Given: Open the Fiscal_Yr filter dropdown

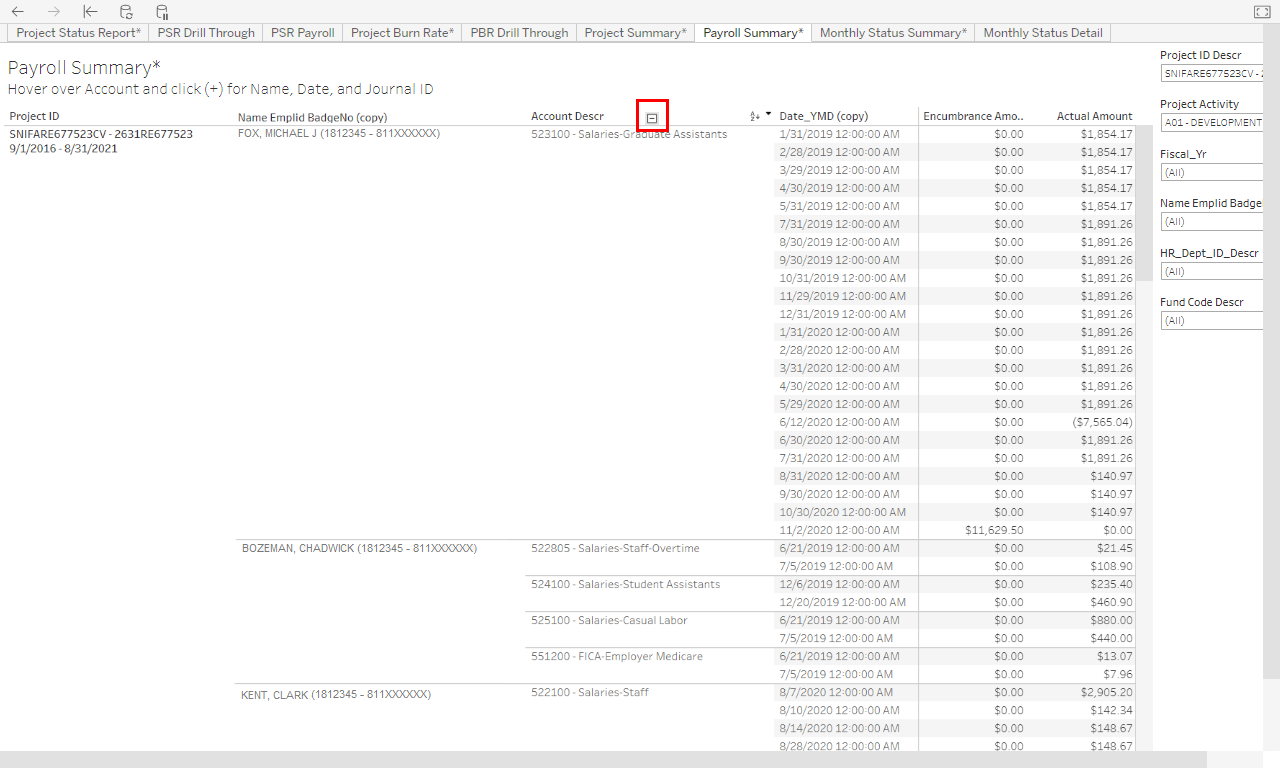Looking at the screenshot, I should tap(1212, 172).
